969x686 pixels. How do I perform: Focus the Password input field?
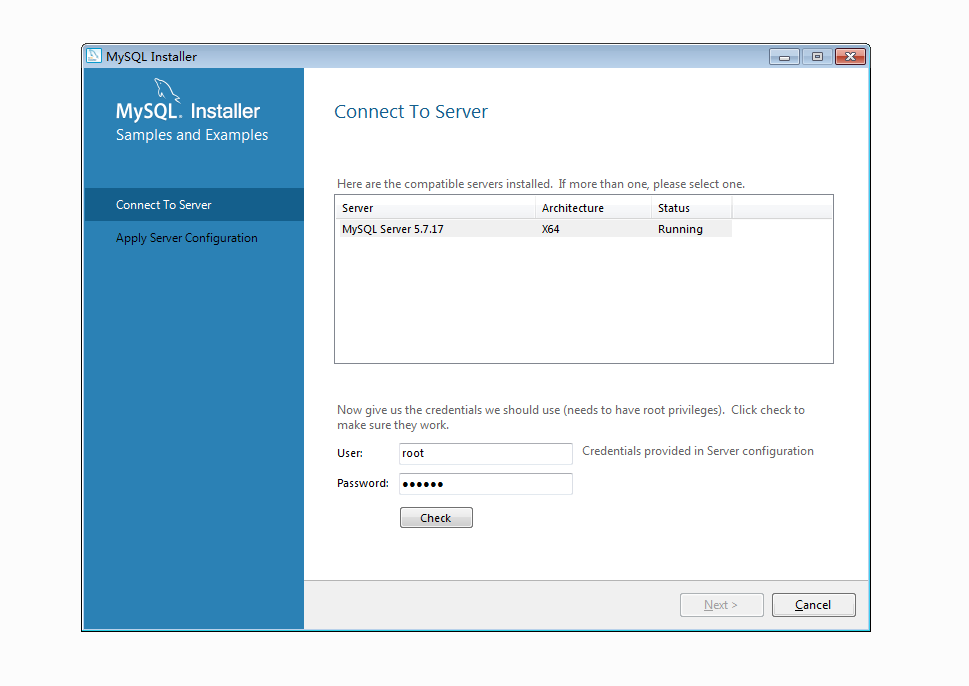(486, 484)
